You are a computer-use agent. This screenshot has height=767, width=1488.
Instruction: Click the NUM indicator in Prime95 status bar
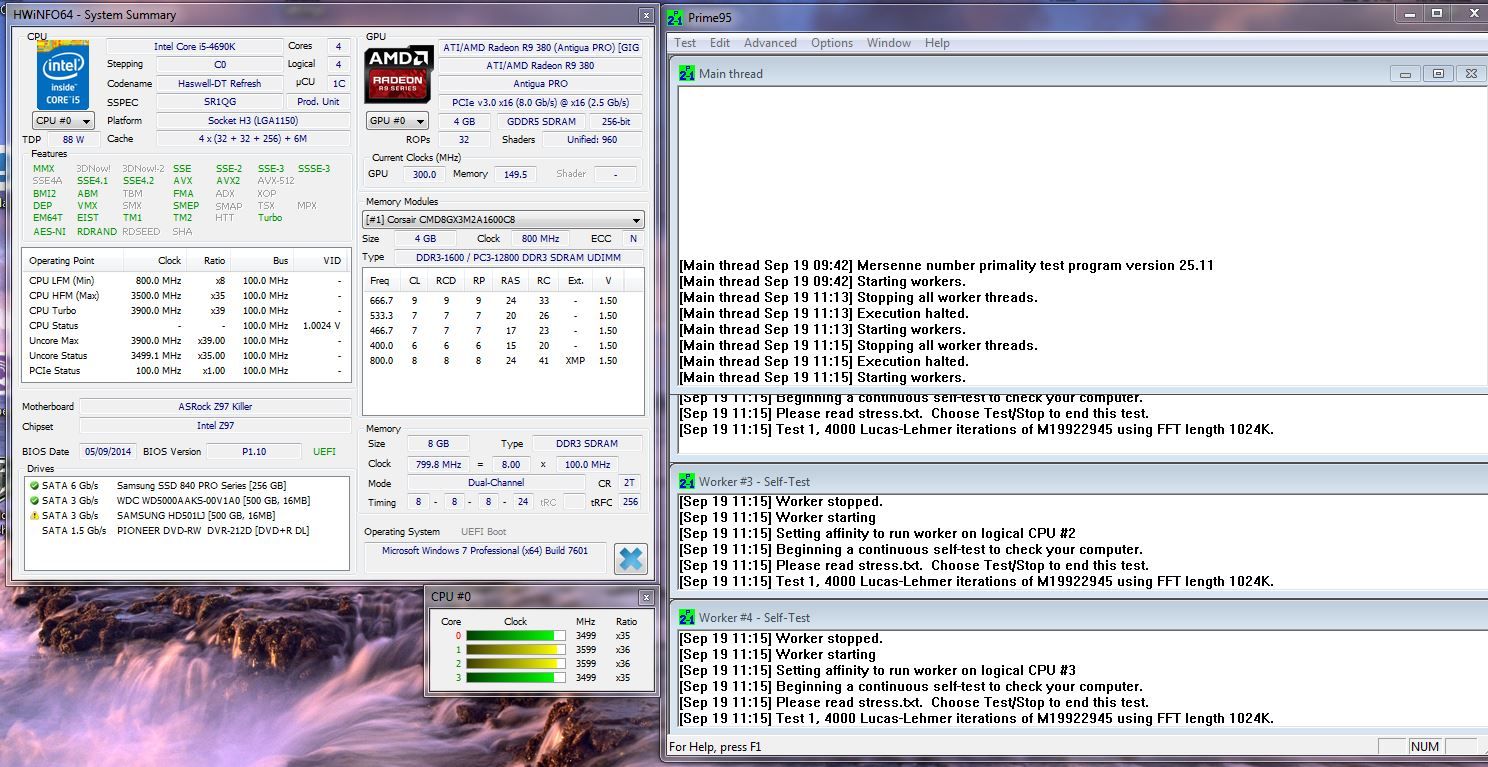[x=1424, y=747]
